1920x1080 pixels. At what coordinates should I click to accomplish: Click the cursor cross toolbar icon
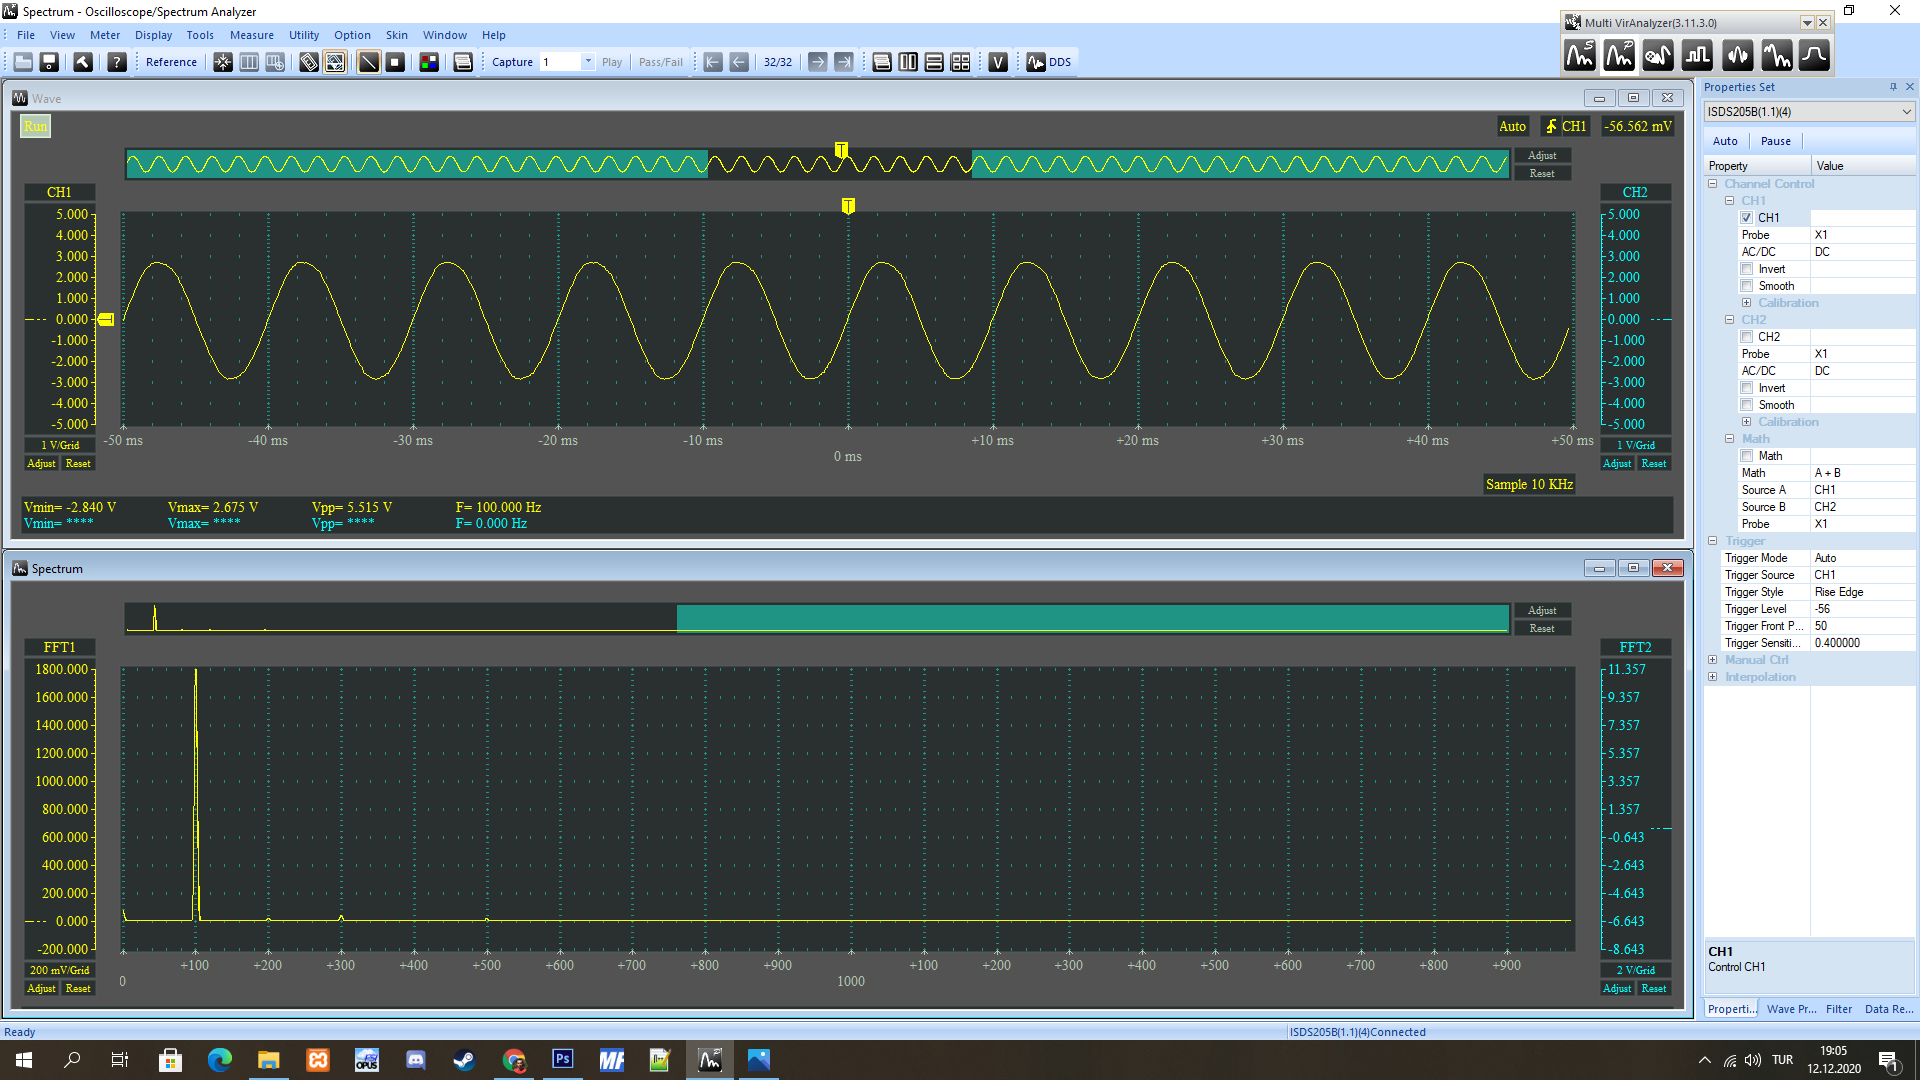[x=223, y=62]
